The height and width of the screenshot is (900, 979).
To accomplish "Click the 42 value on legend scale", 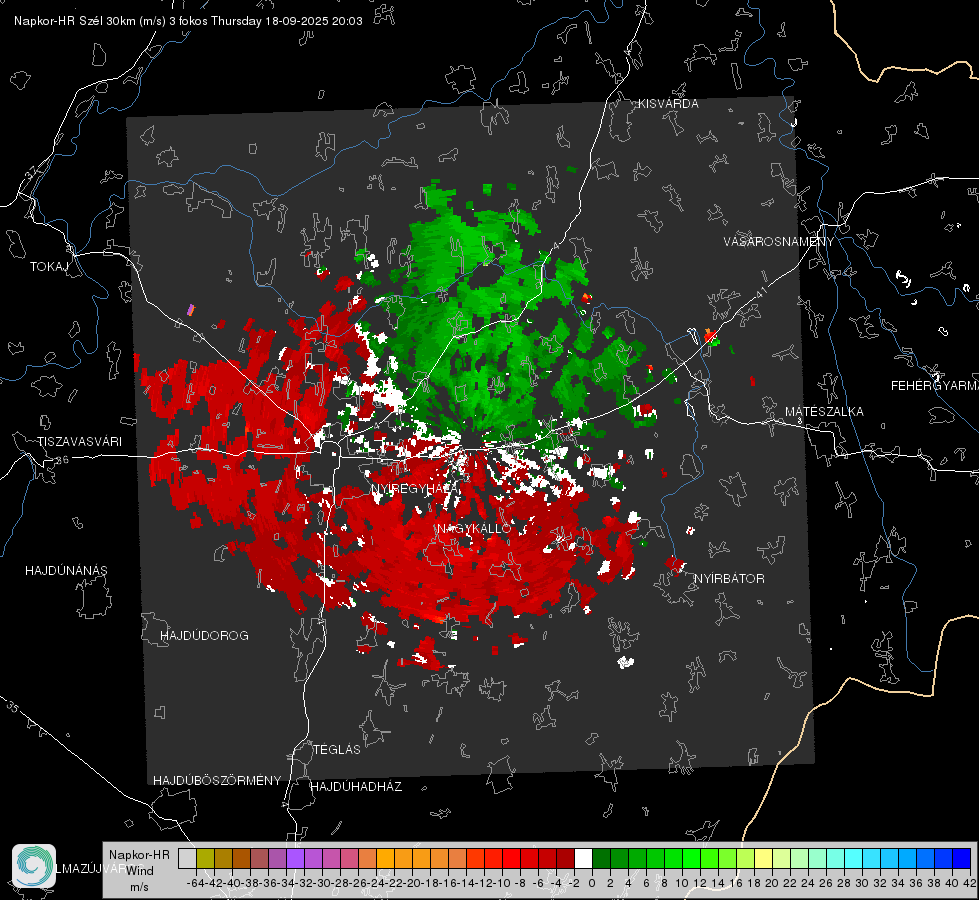I will [969, 883].
